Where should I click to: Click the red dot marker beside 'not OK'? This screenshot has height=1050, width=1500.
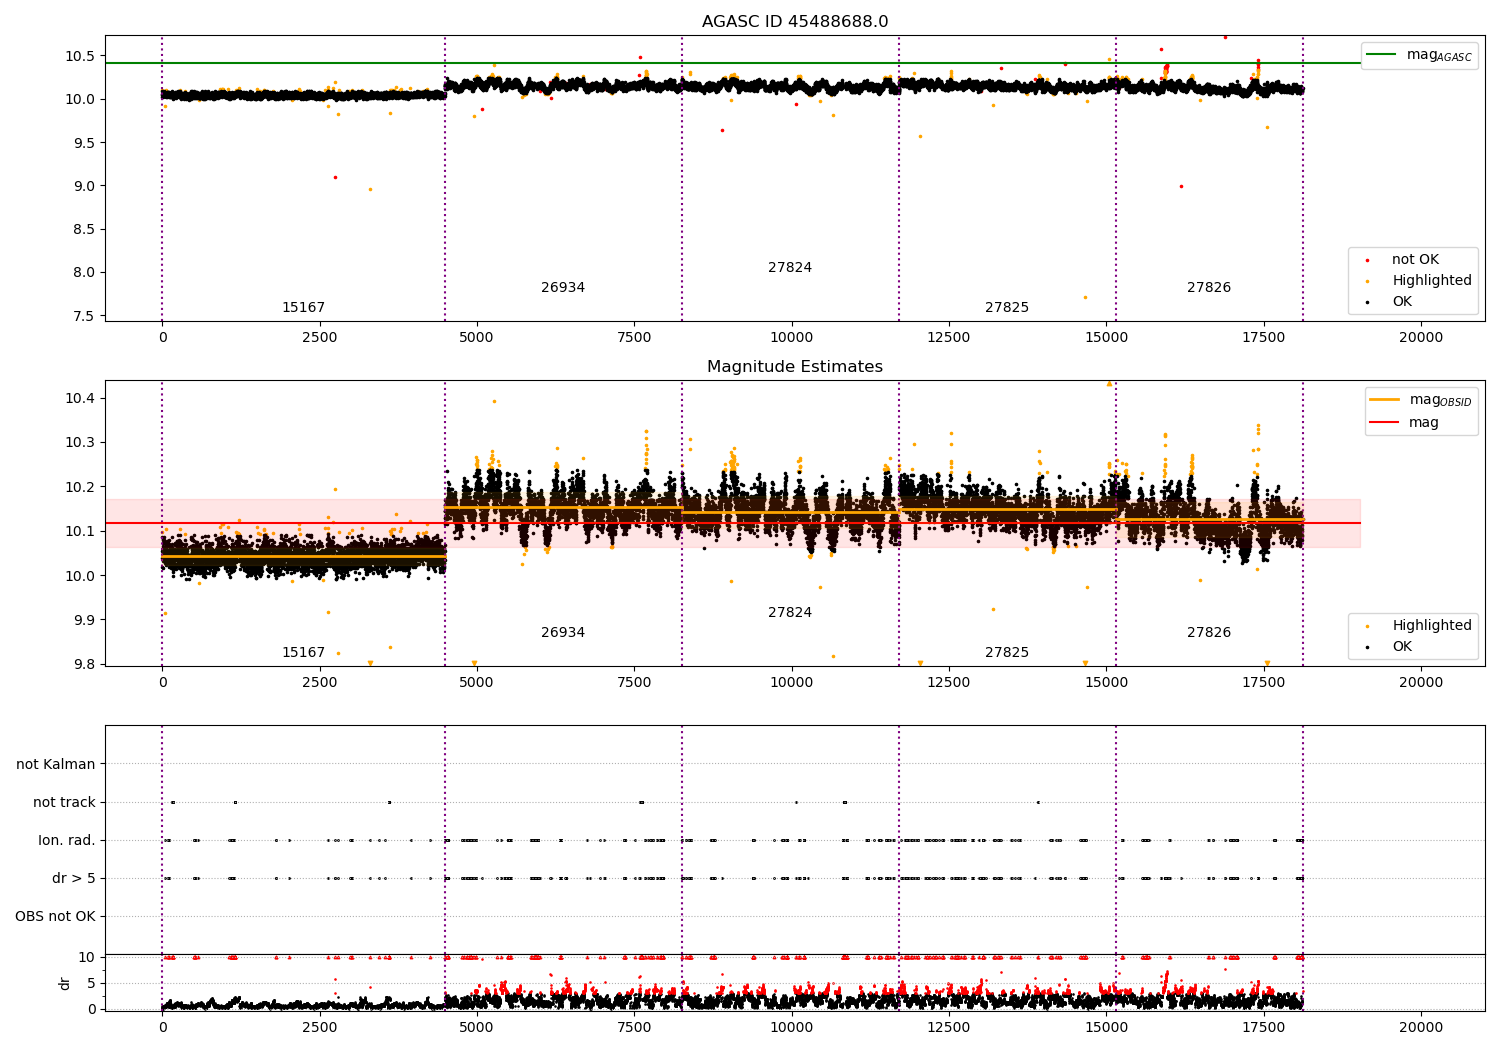(1367, 260)
